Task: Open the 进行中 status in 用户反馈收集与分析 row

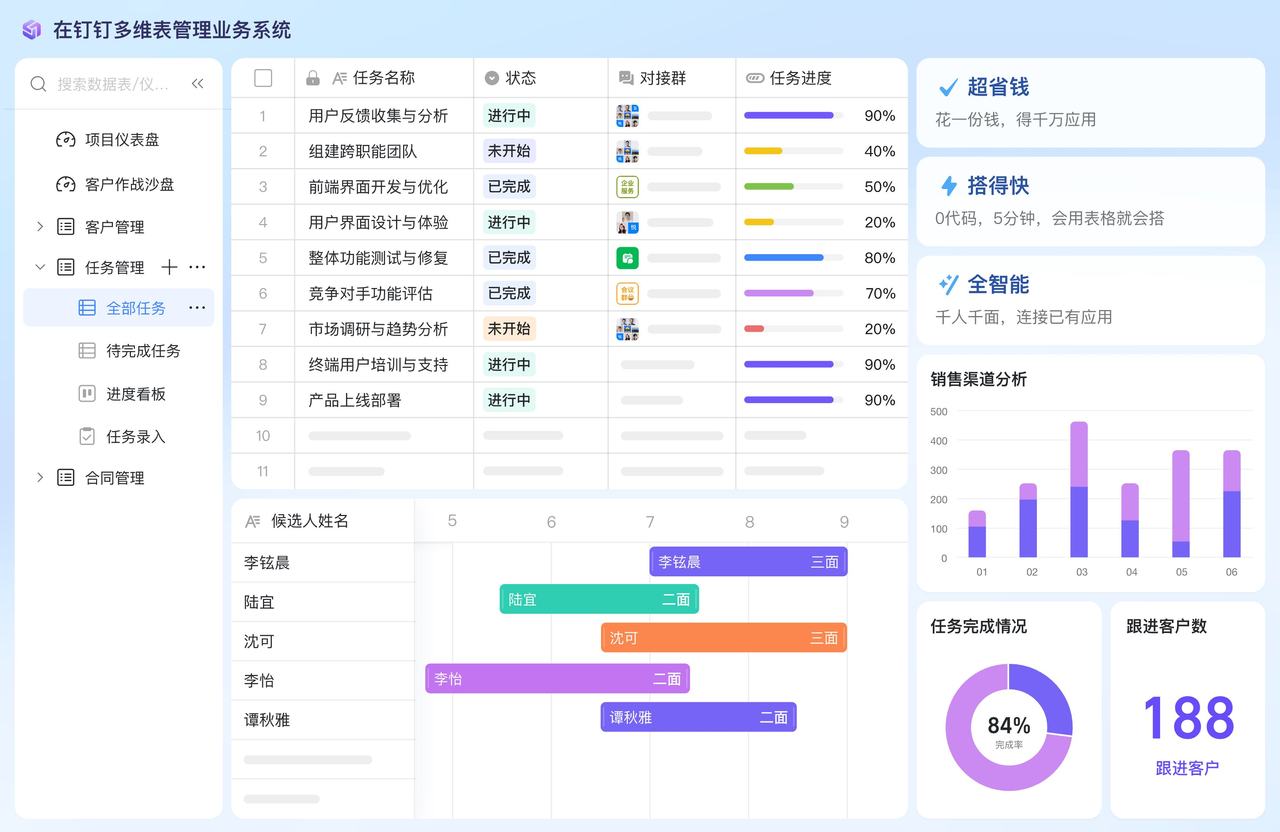Action: [509, 116]
